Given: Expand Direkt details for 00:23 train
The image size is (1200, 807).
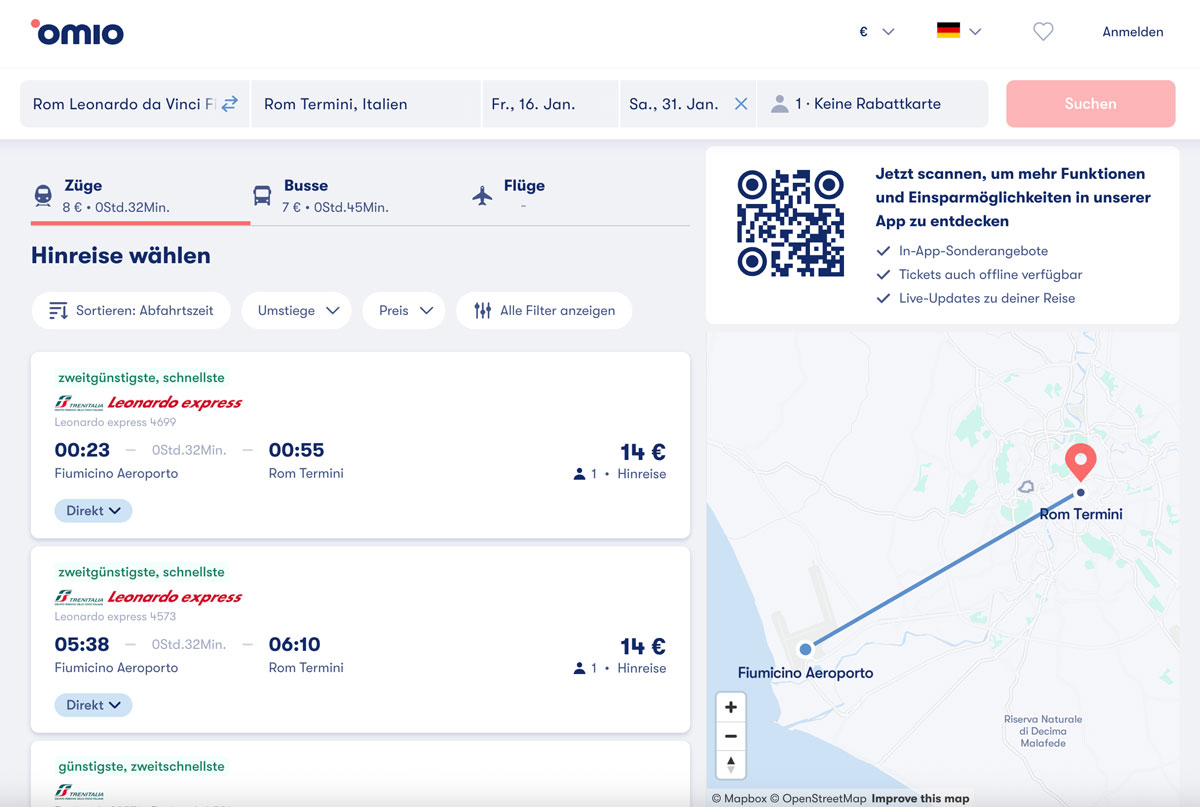Looking at the screenshot, I should (93, 511).
